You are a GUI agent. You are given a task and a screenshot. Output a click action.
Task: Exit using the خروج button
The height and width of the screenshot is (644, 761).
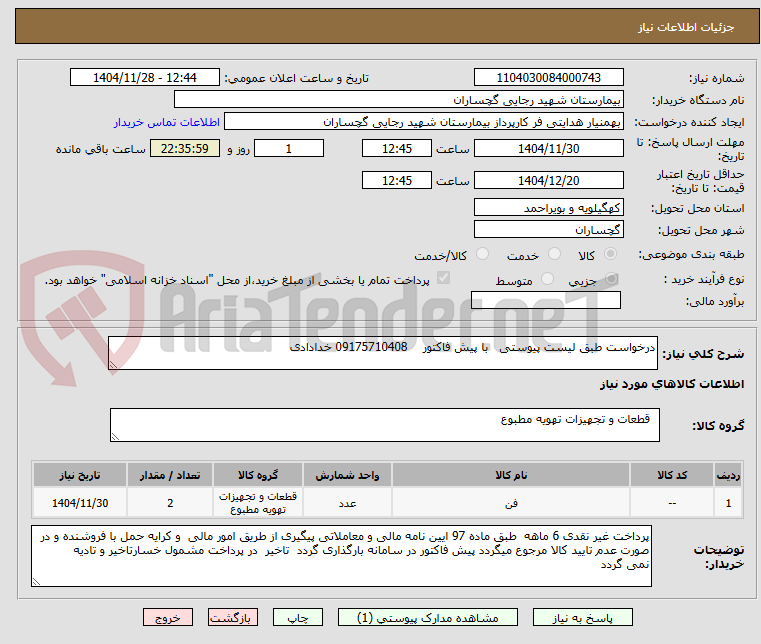pos(167,617)
